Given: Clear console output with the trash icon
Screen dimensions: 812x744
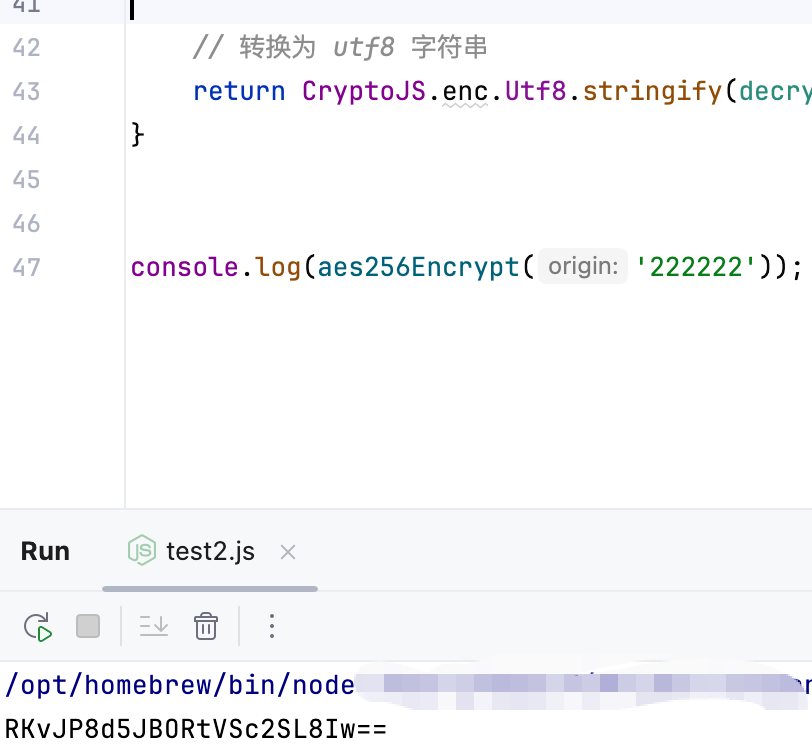Looking at the screenshot, I should (x=206, y=627).
